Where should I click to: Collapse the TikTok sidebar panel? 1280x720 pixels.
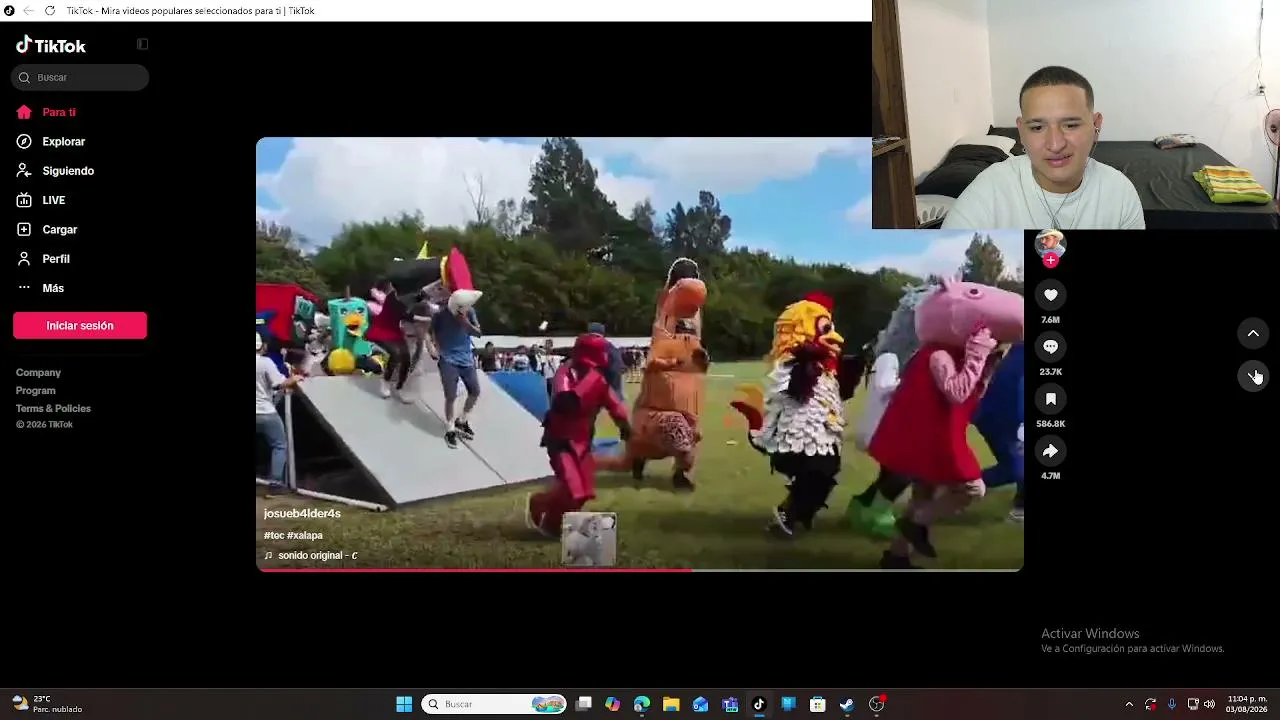[142, 44]
